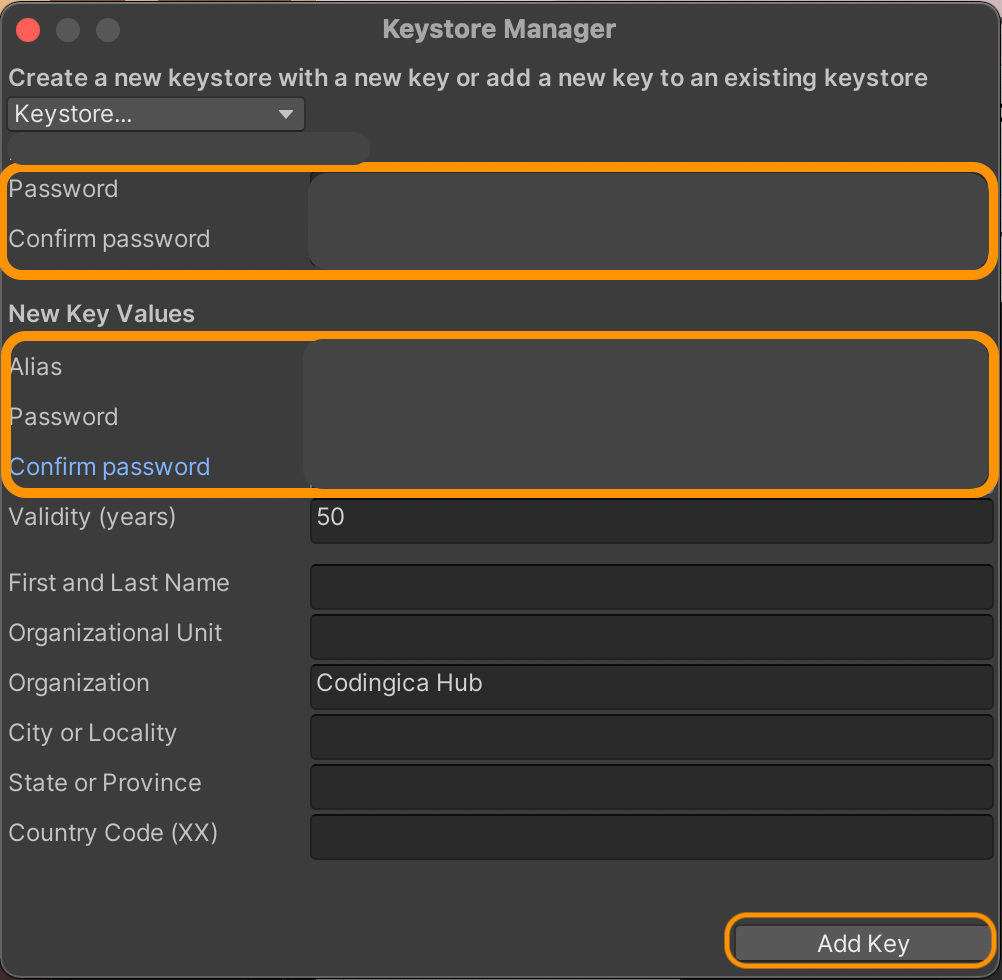The image size is (1002, 980).
Task: Click the Keystore Manager title text
Action: [x=499, y=29]
